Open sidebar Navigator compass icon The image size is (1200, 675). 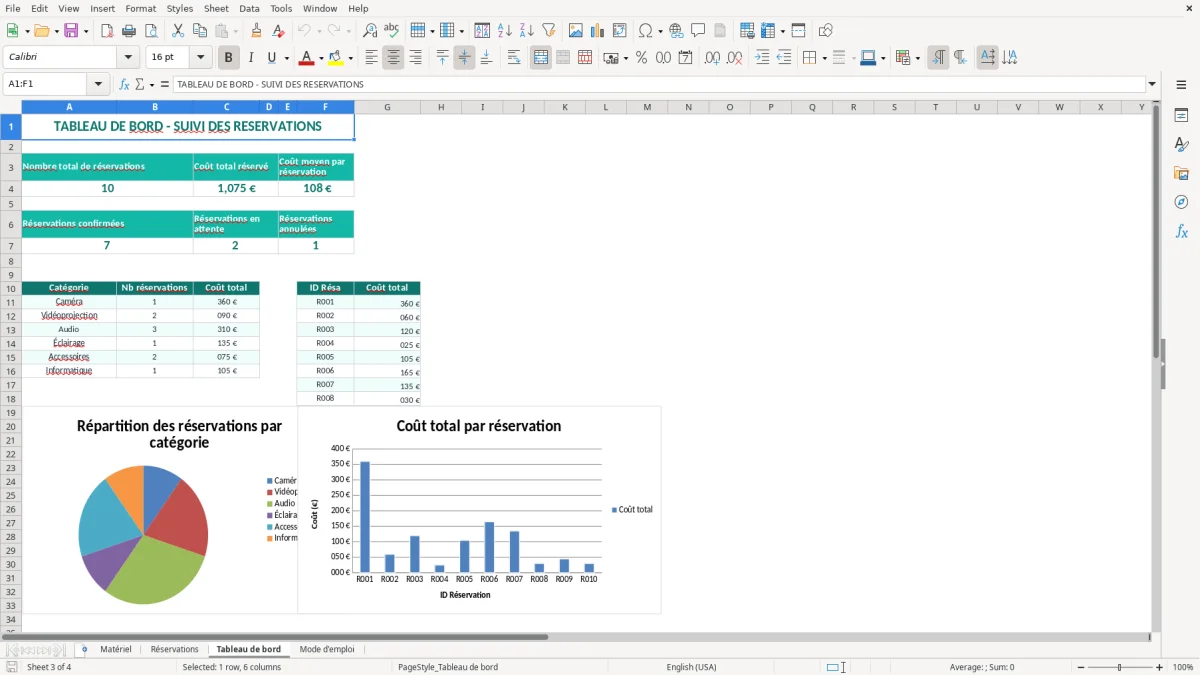point(1181,203)
